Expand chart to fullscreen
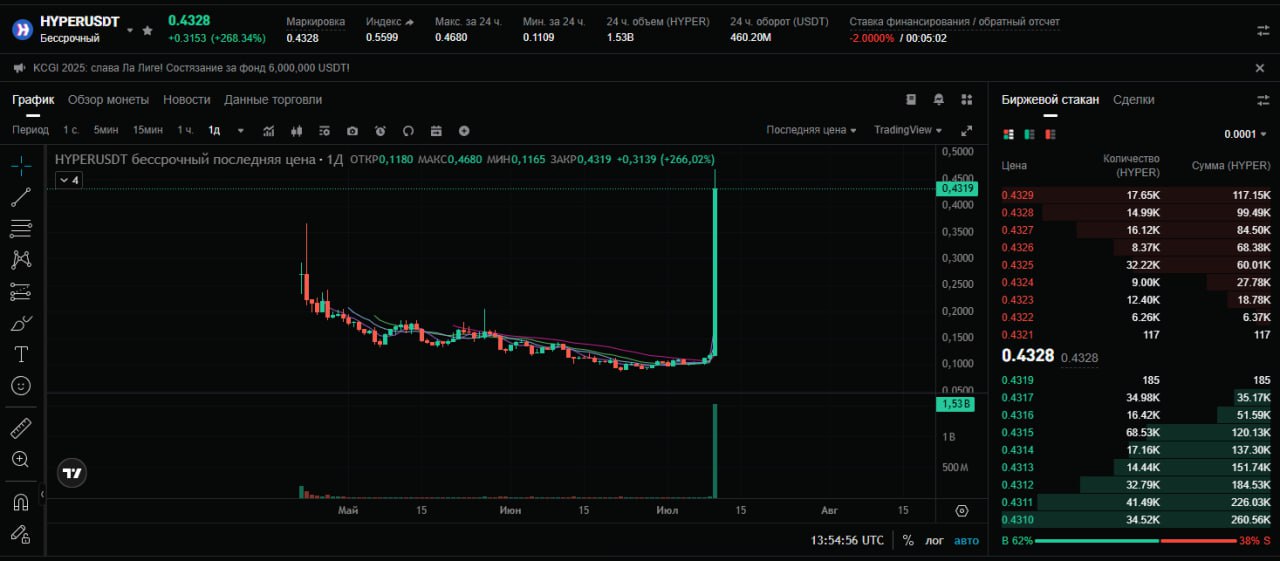The image size is (1280, 561). 966,131
